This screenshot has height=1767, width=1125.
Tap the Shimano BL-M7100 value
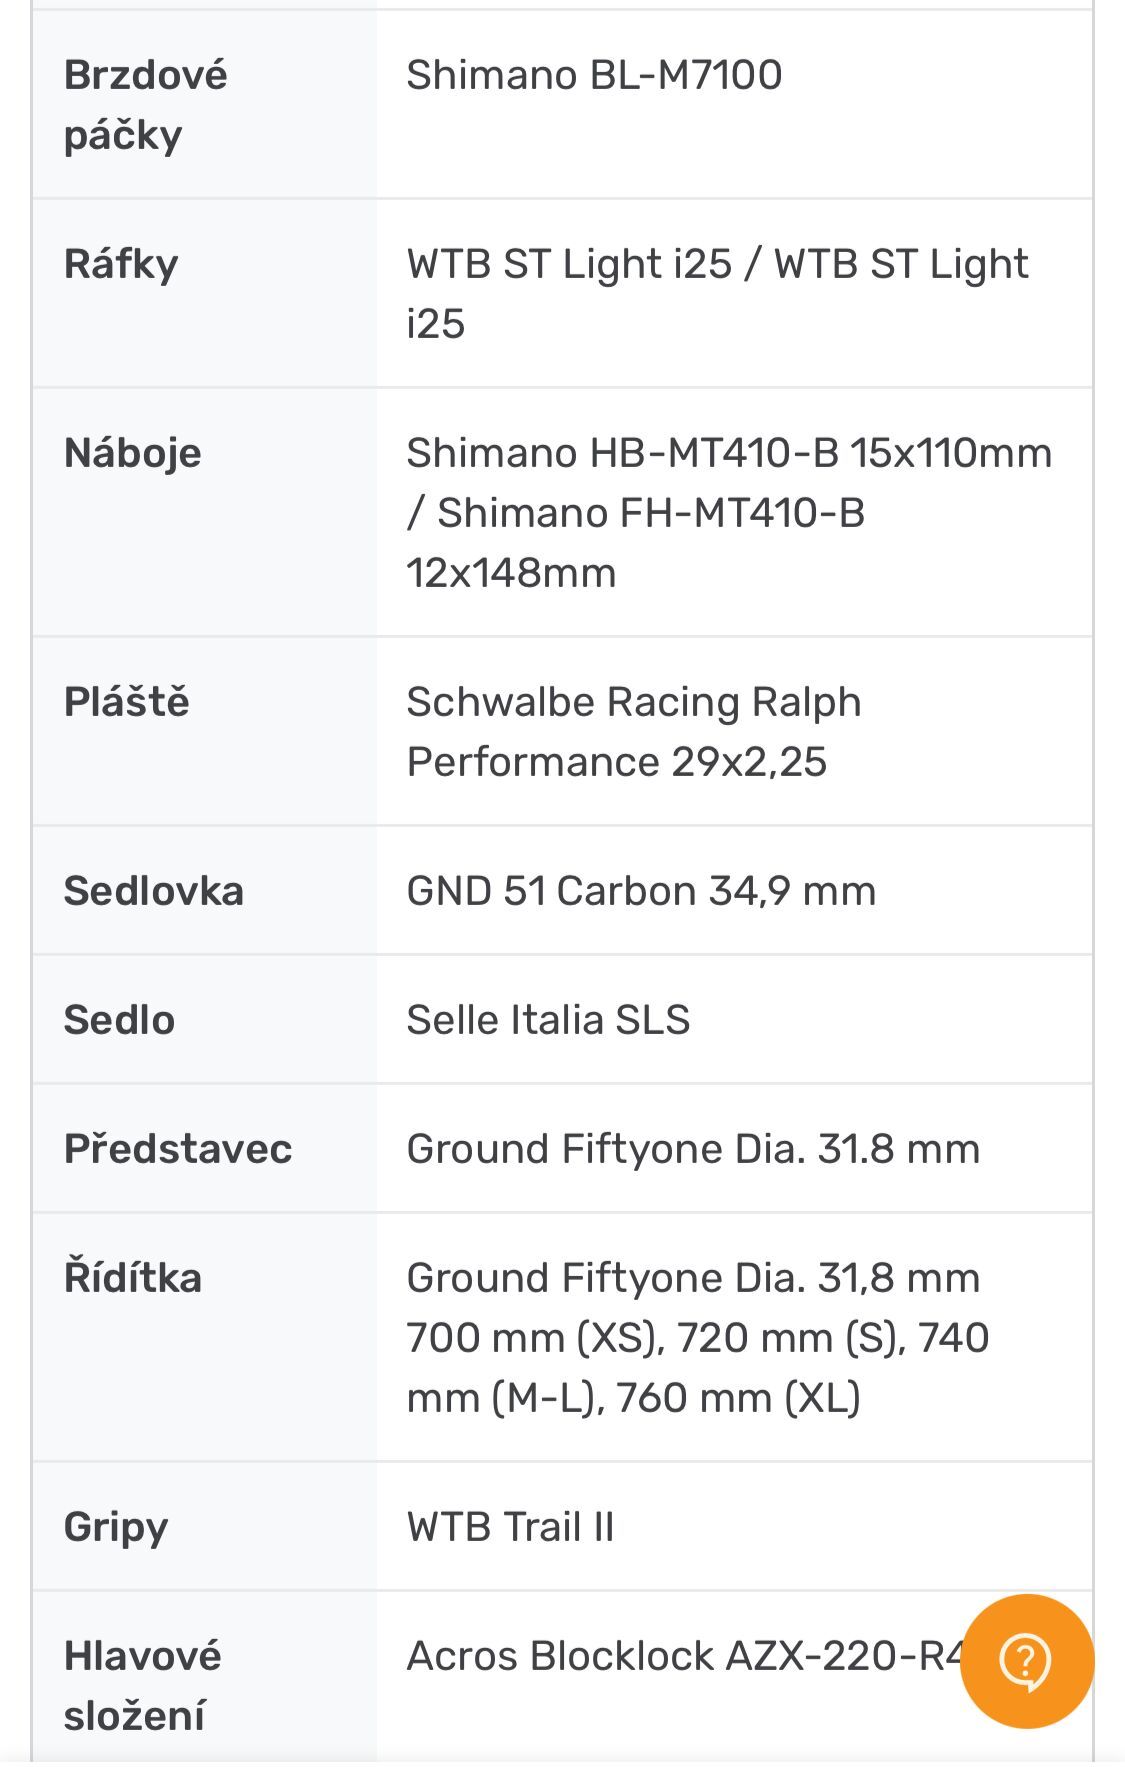(x=594, y=75)
